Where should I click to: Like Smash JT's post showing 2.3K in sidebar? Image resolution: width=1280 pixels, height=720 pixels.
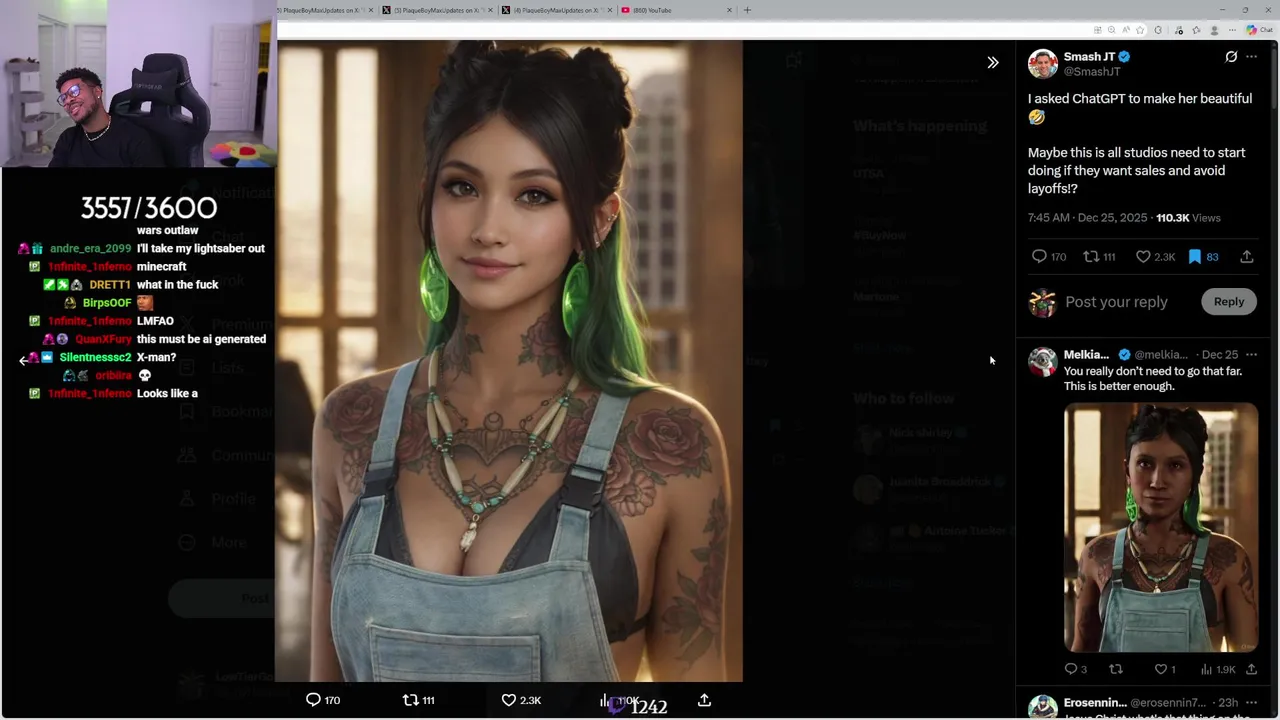(1155, 257)
